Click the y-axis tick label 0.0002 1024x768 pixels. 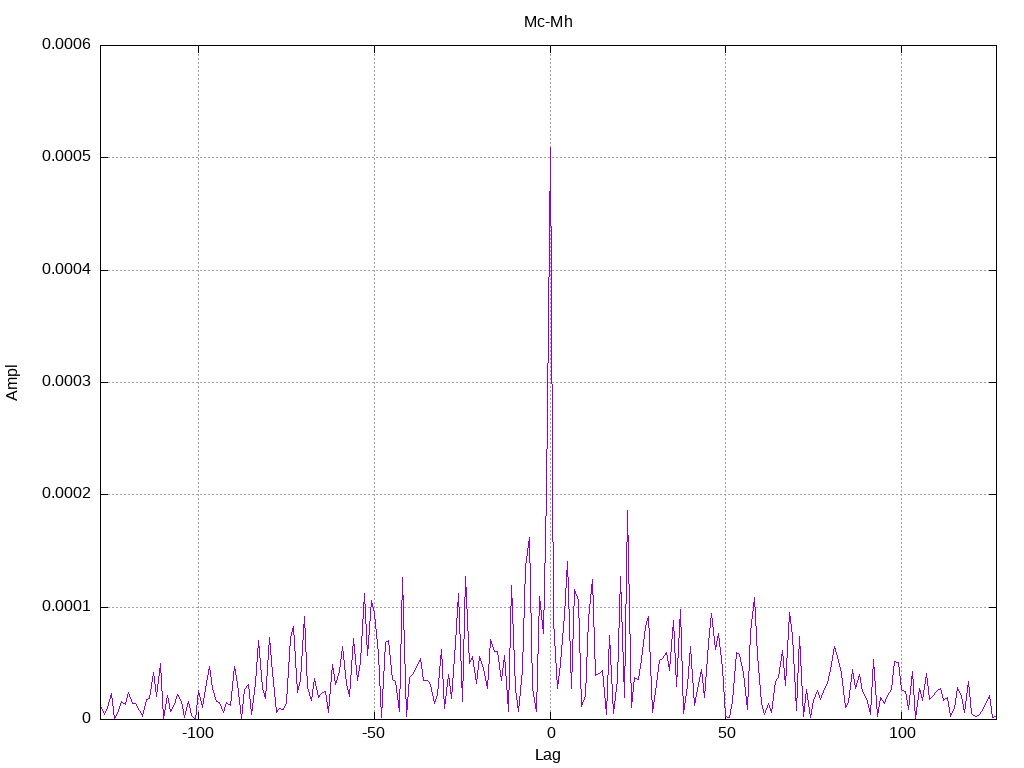(x=67, y=494)
